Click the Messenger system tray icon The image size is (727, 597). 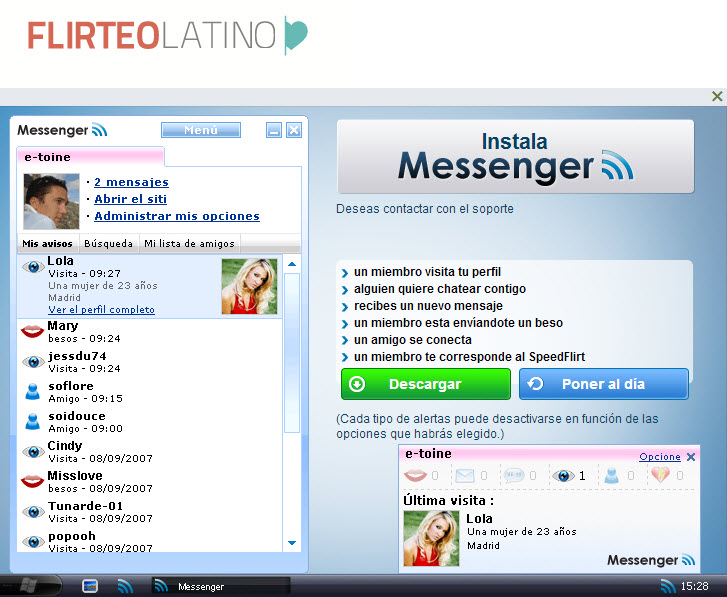pyautogui.click(x=668, y=586)
